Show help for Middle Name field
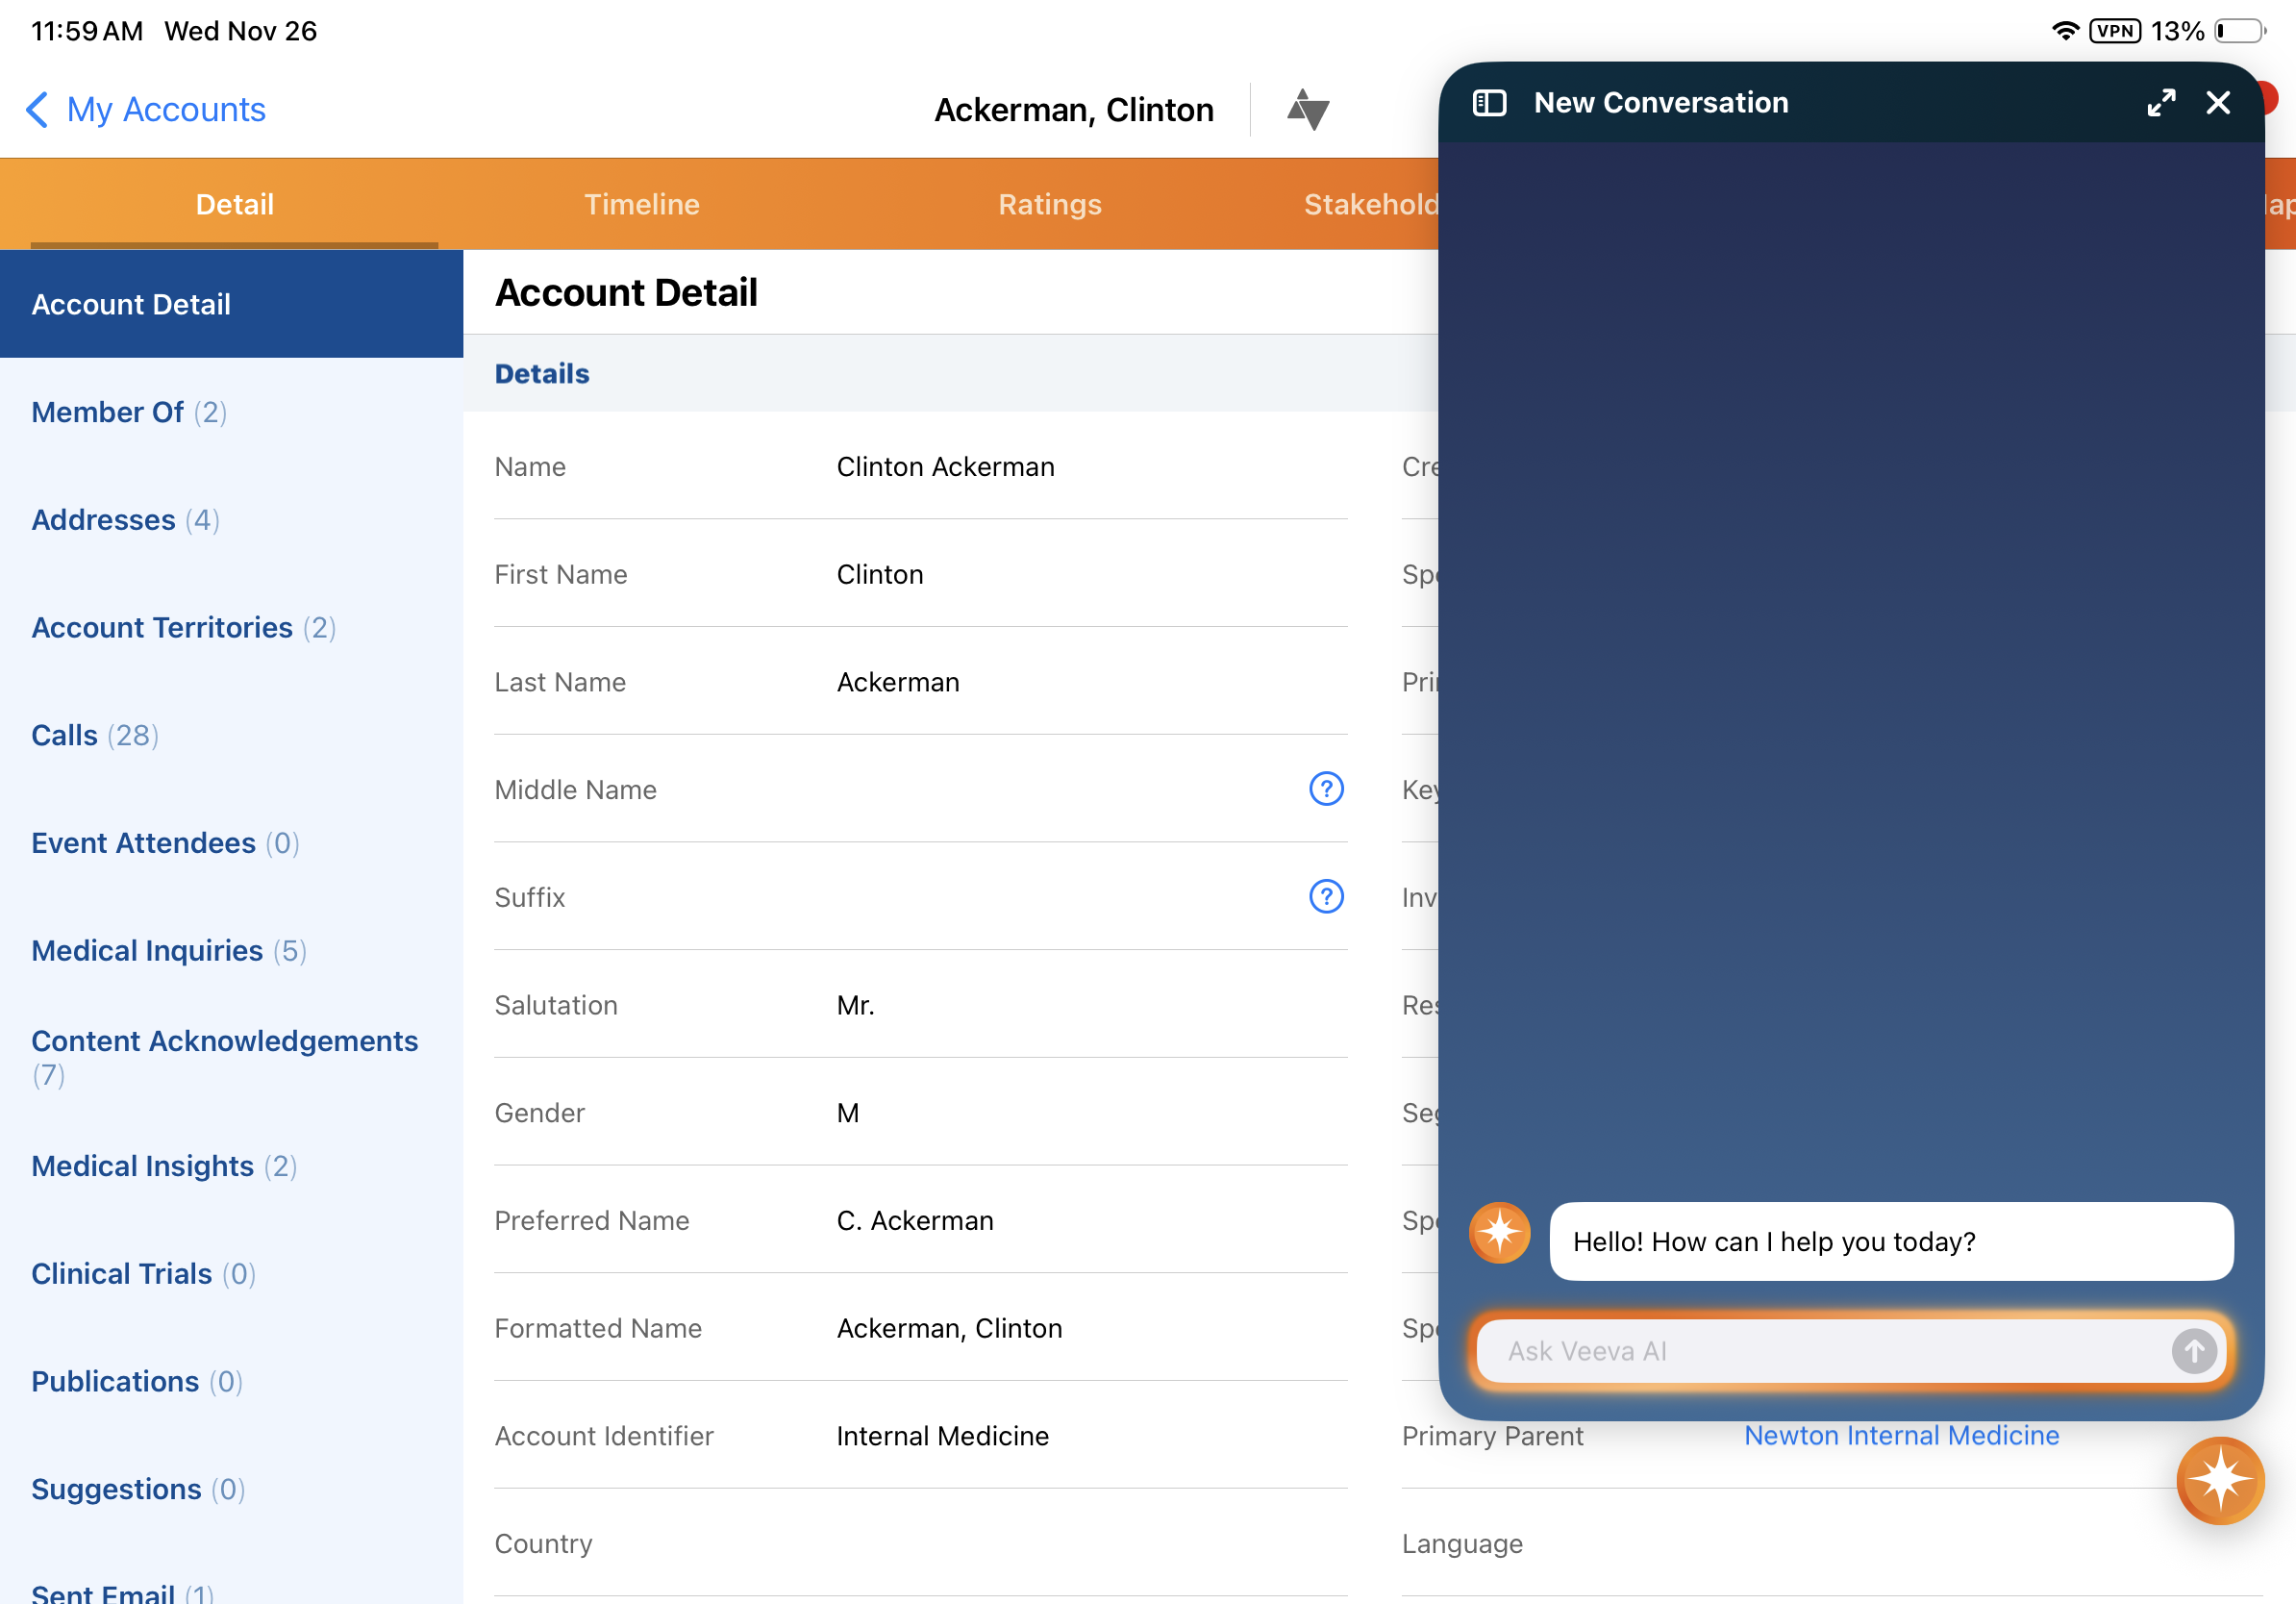The image size is (2296, 1604). [x=1326, y=789]
